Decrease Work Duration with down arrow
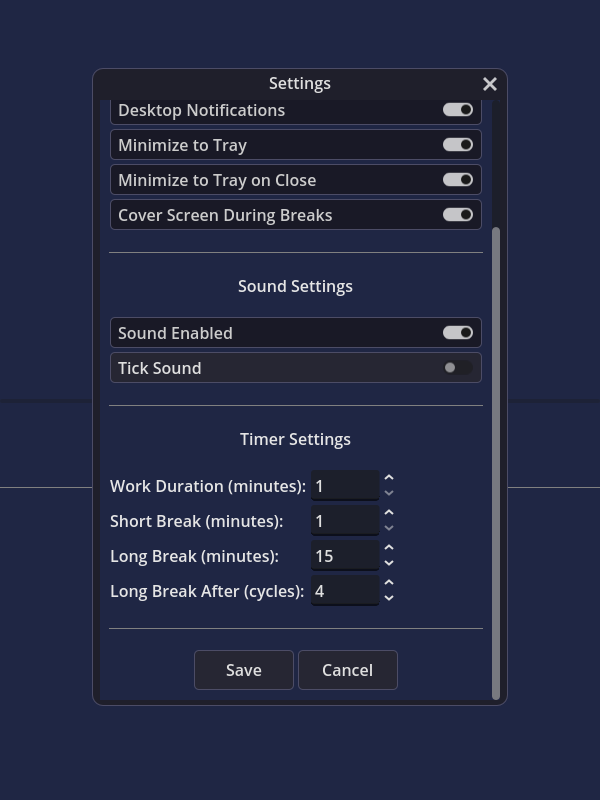Screen dimensions: 600x800 [389, 493]
